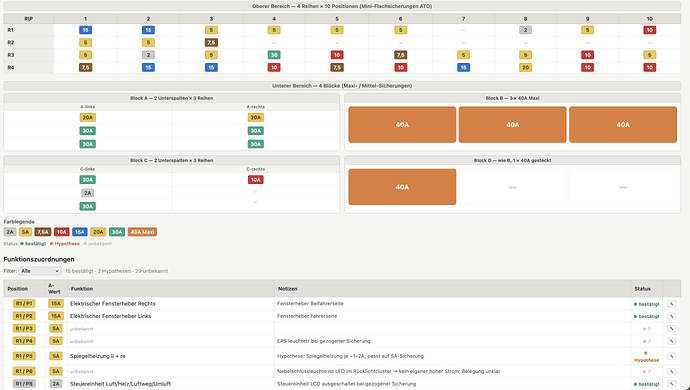
Task: Click the 'Funktionszuordnungen' heading
Action: click(39, 259)
